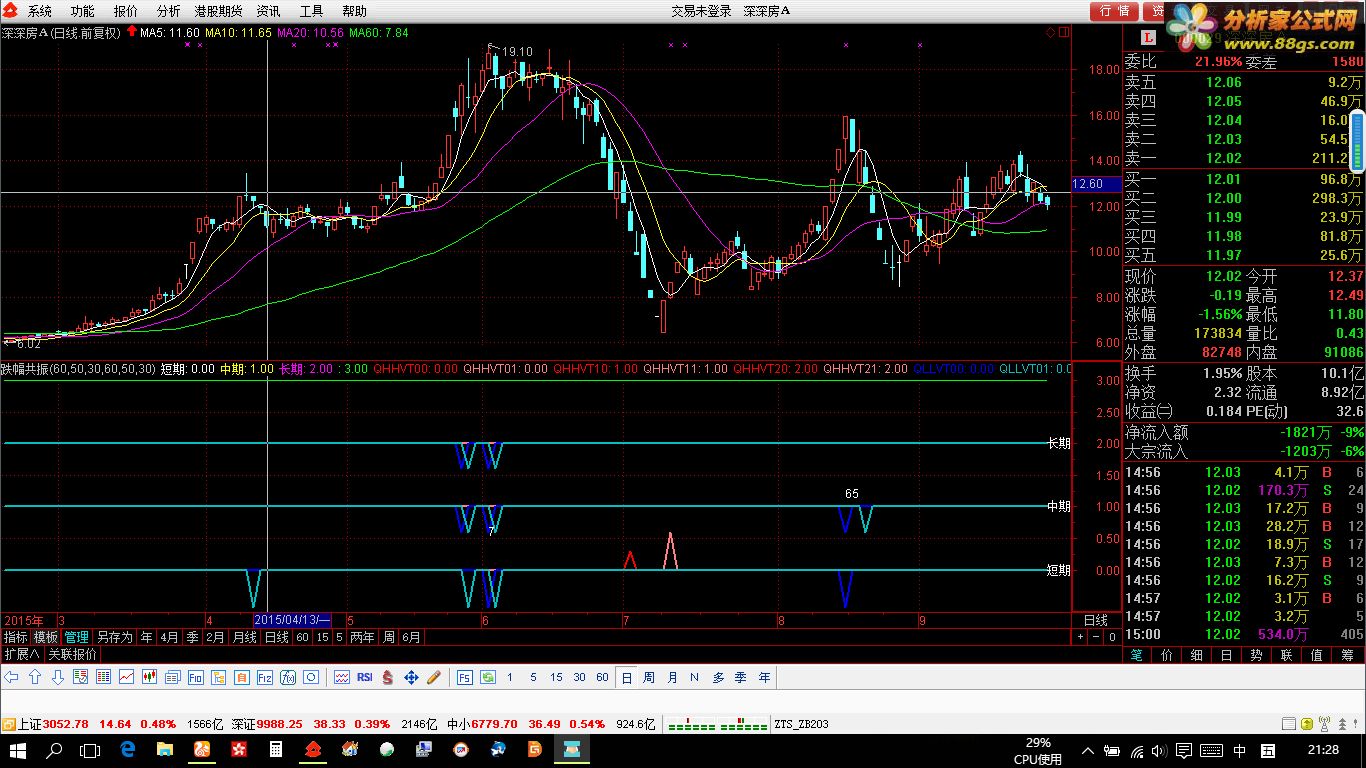This screenshot has height=768, width=1366.
Task: Select the 季 range button in indicator row
Action: click(192, 637)
